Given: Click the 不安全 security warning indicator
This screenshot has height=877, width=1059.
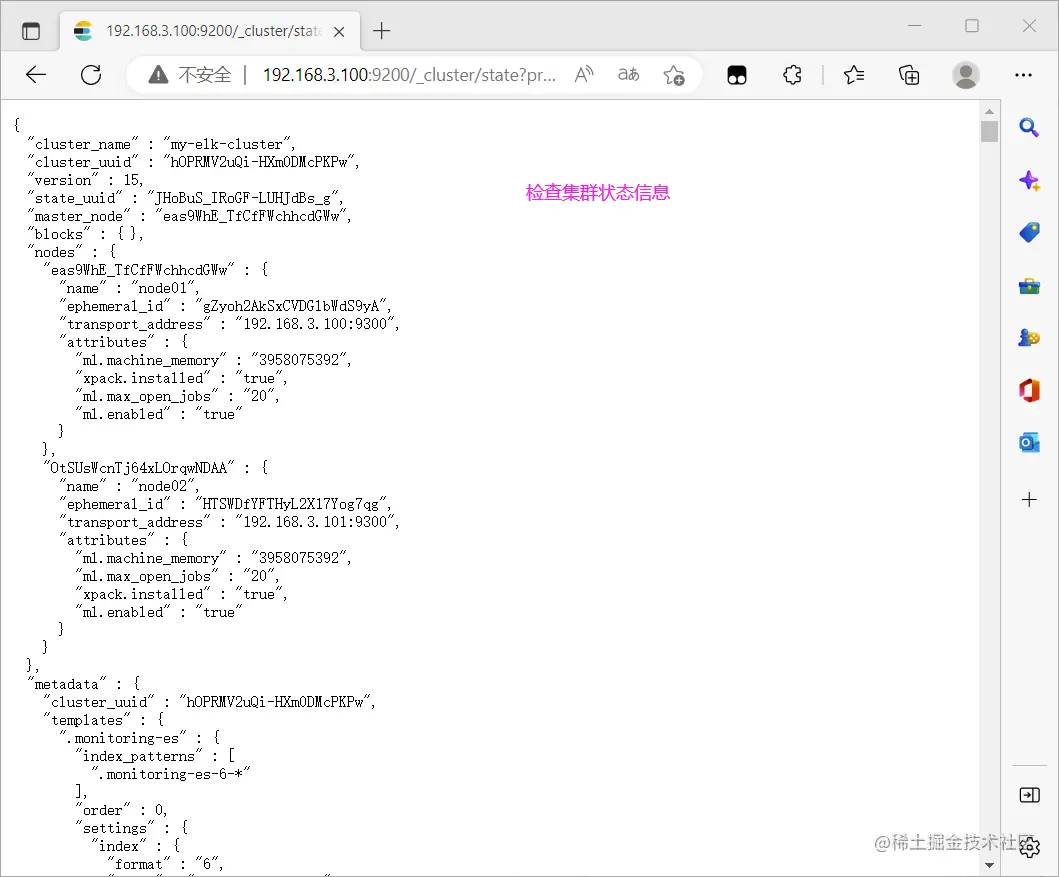Looking at the screenshot, I should point(190,75).
